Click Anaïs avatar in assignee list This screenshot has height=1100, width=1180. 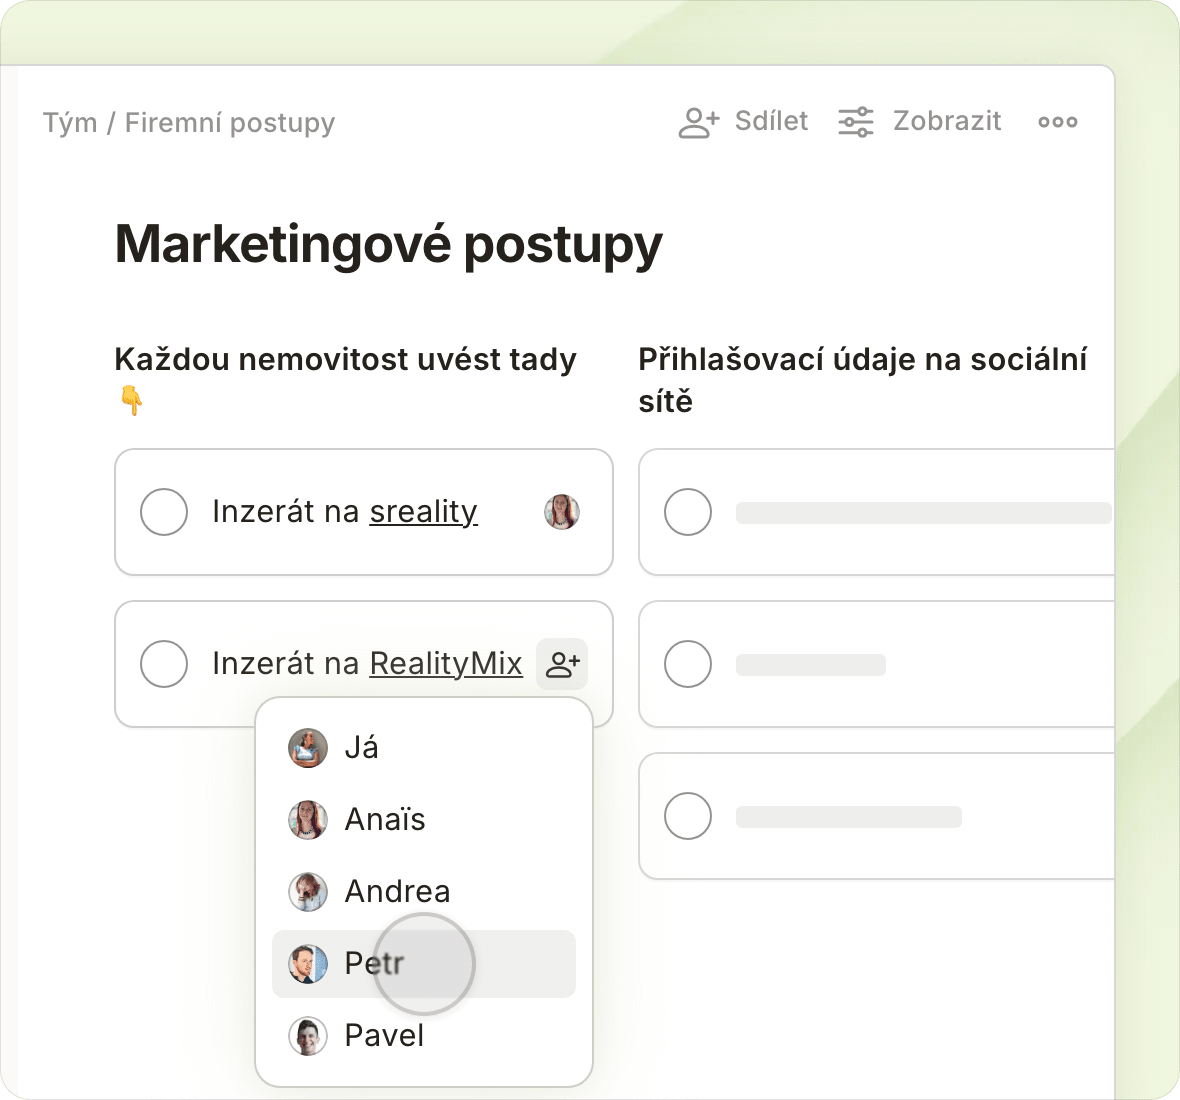tap(308, 820)
